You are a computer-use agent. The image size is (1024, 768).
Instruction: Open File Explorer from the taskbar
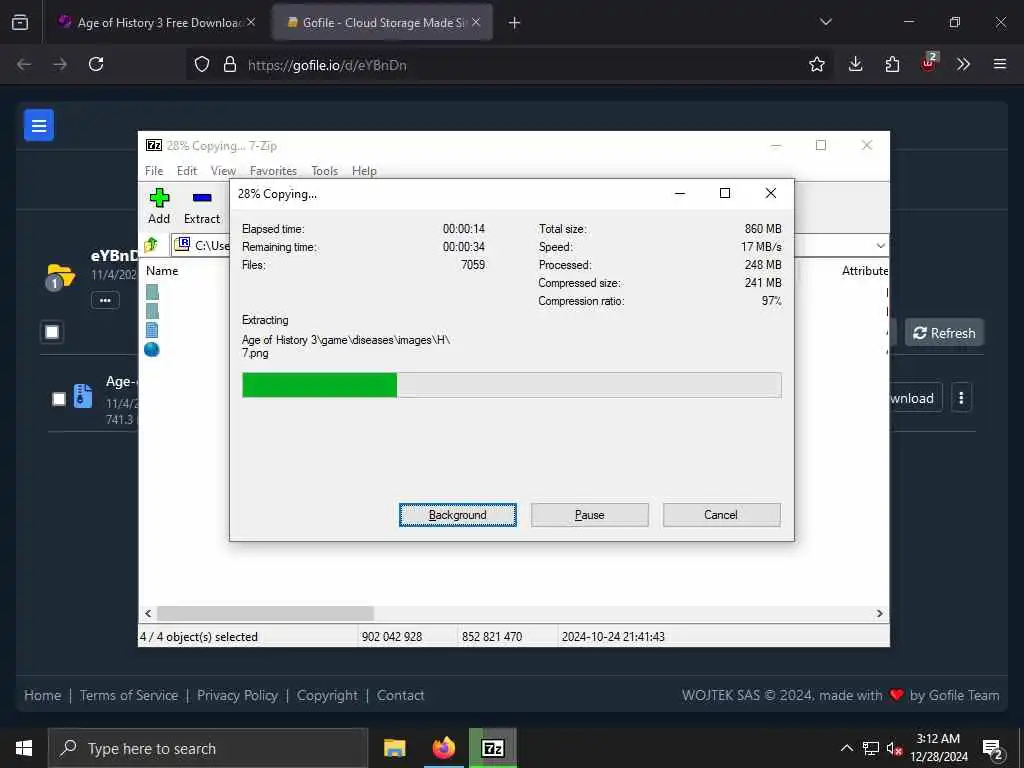point(394,748)
